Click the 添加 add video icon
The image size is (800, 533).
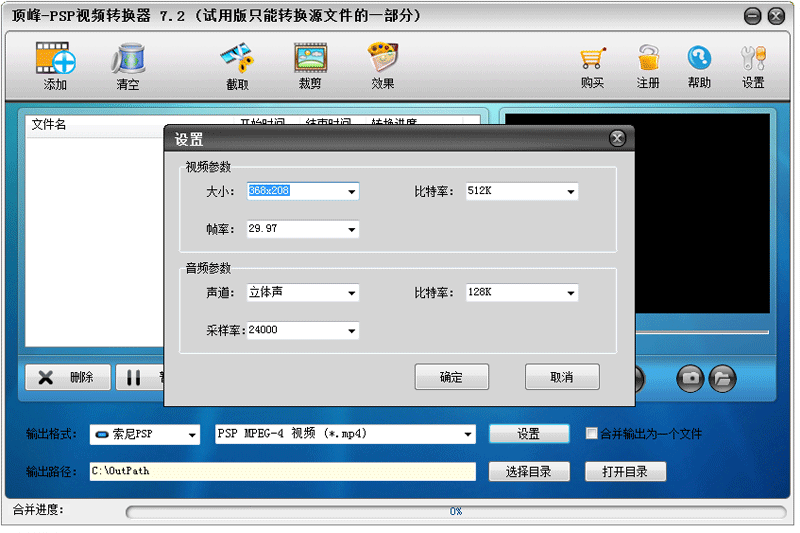coord(56,58)
